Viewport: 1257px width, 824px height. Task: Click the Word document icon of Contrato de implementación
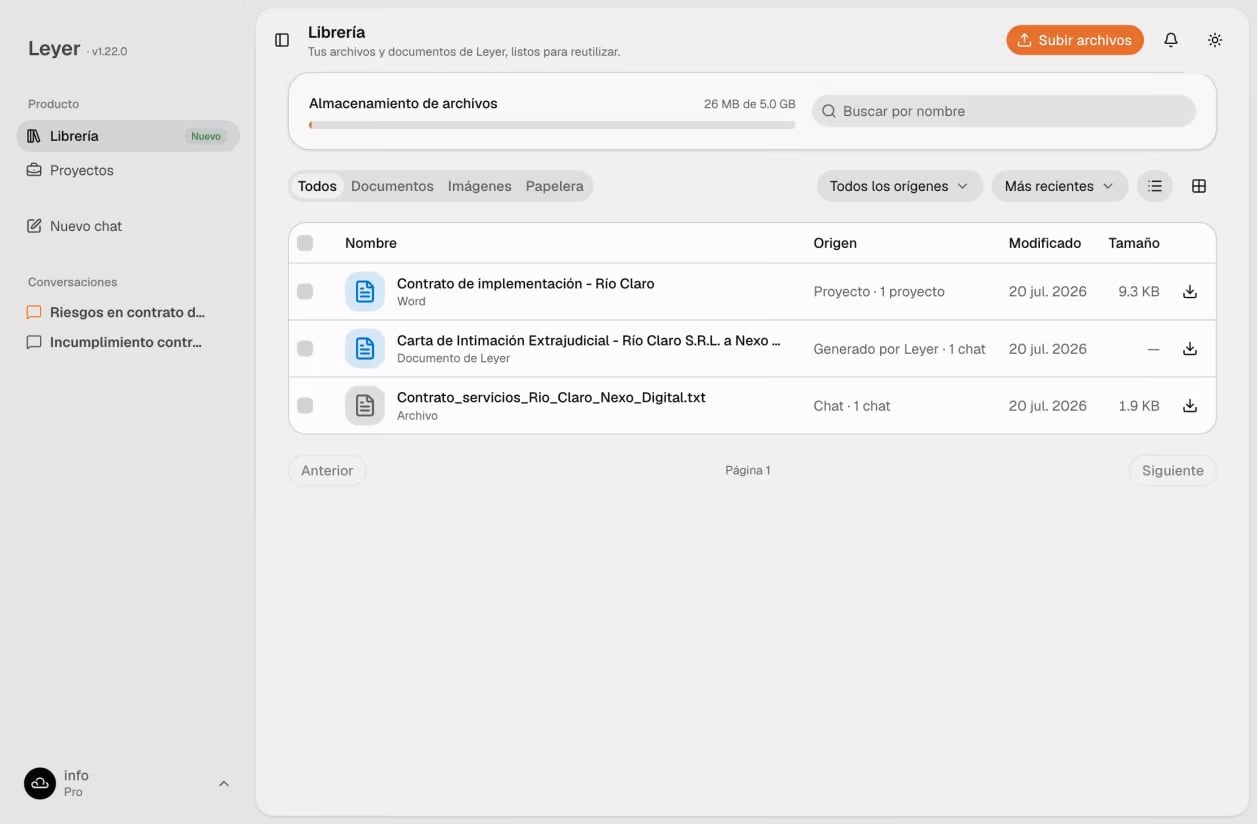click(365, 292)
